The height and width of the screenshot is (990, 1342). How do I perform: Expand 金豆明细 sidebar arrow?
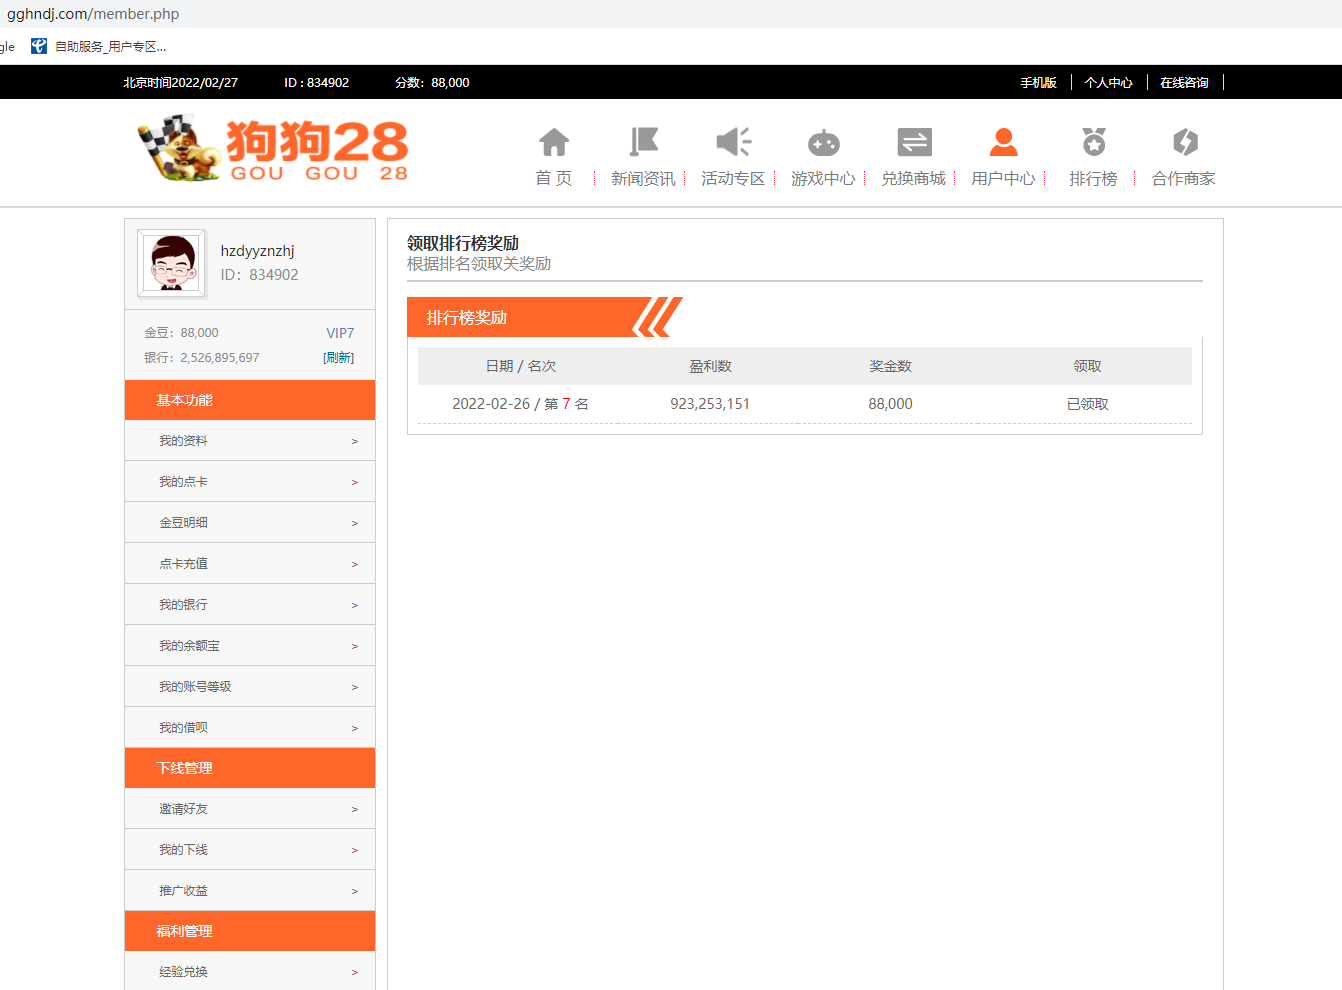pos(354,523)
